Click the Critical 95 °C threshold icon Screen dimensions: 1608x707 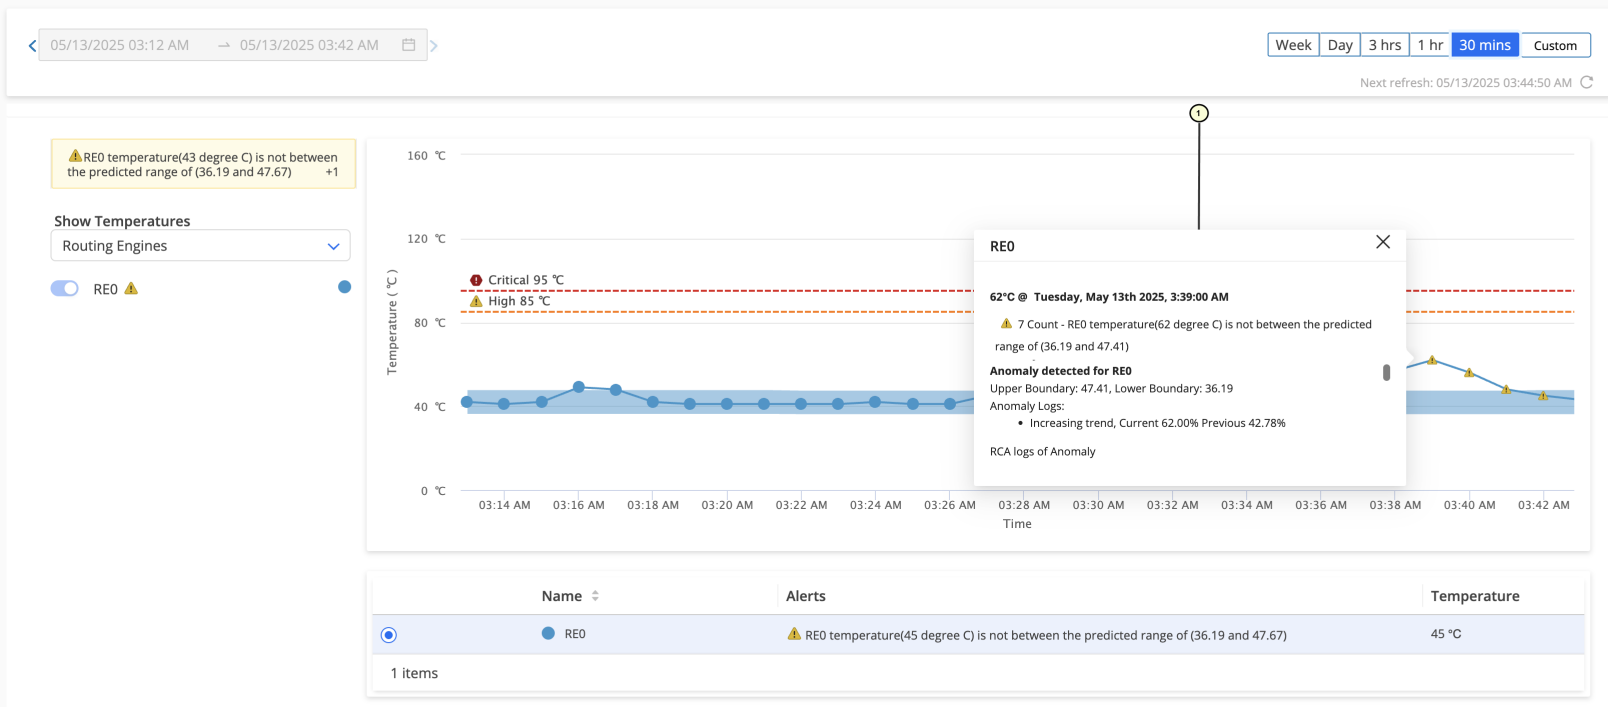[x=476, y=280]
